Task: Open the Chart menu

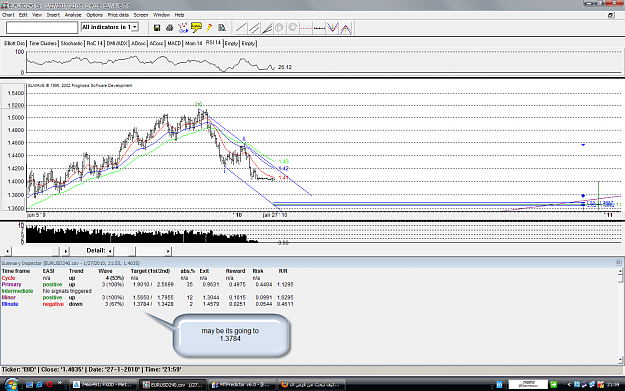Action: click(8, 15)
